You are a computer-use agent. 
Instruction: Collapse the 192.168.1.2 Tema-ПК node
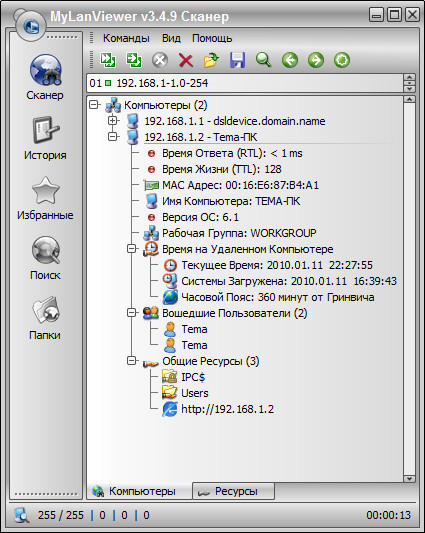pos(113,137)
